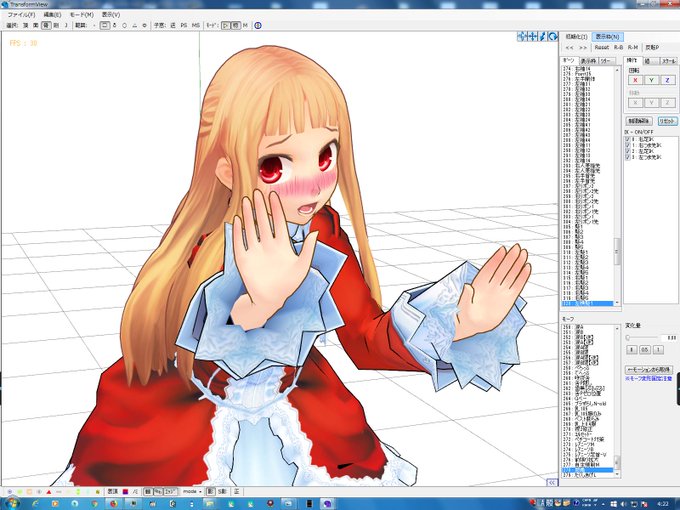
Task: Toggle the MS shading option
Action: [196, 26]
